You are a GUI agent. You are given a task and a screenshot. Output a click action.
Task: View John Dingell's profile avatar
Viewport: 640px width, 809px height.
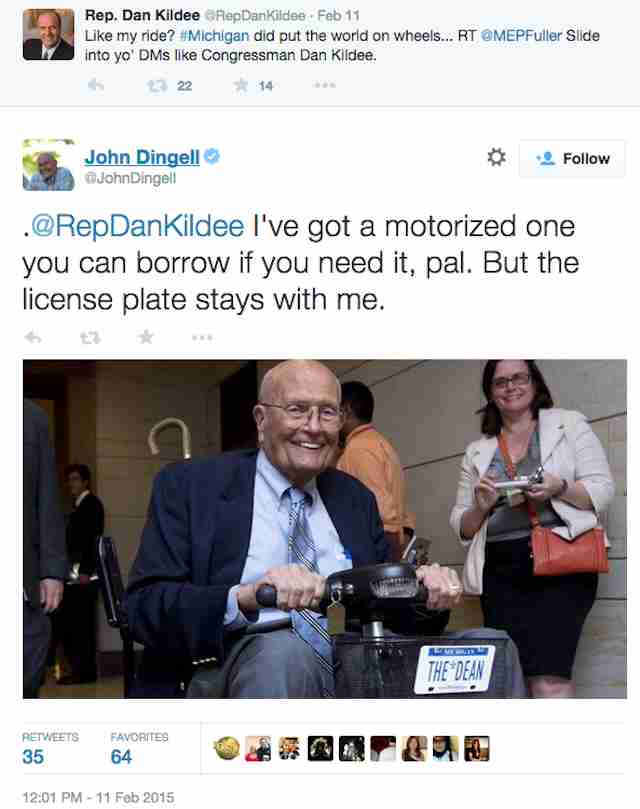pyautogui.click(x=49, y=165)
